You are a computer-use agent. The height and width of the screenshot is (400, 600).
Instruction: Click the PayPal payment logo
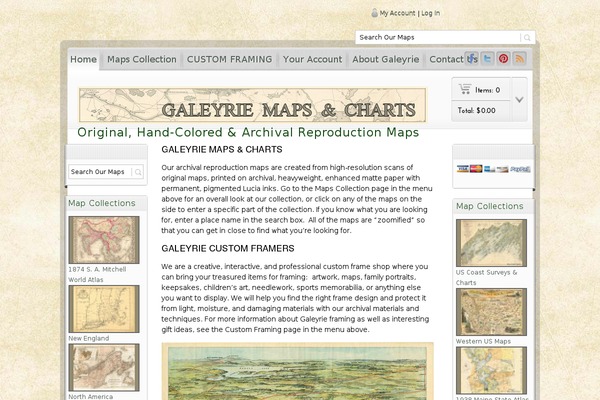click(520, 169)
